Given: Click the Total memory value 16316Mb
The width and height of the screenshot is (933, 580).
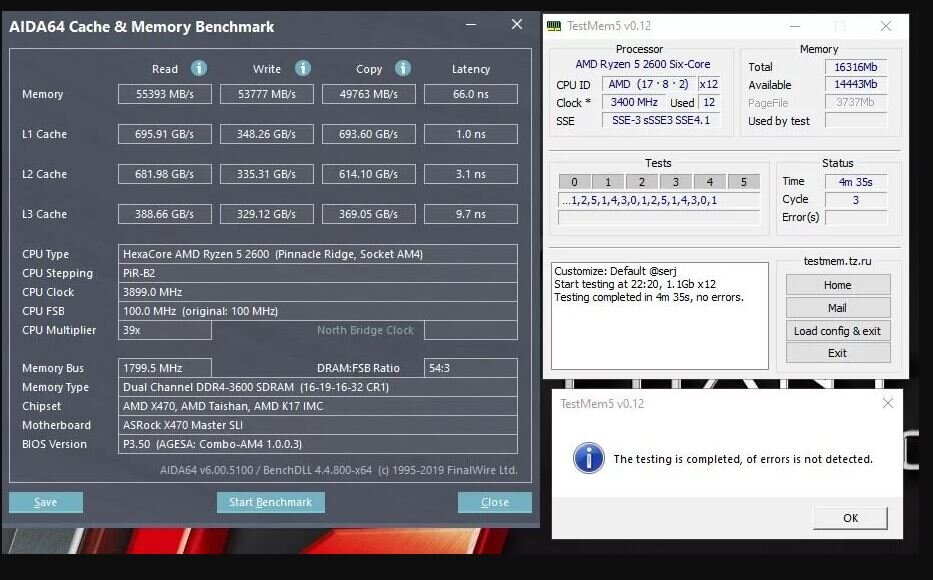Looking at the screenshot, I should (x=856, y=67).
